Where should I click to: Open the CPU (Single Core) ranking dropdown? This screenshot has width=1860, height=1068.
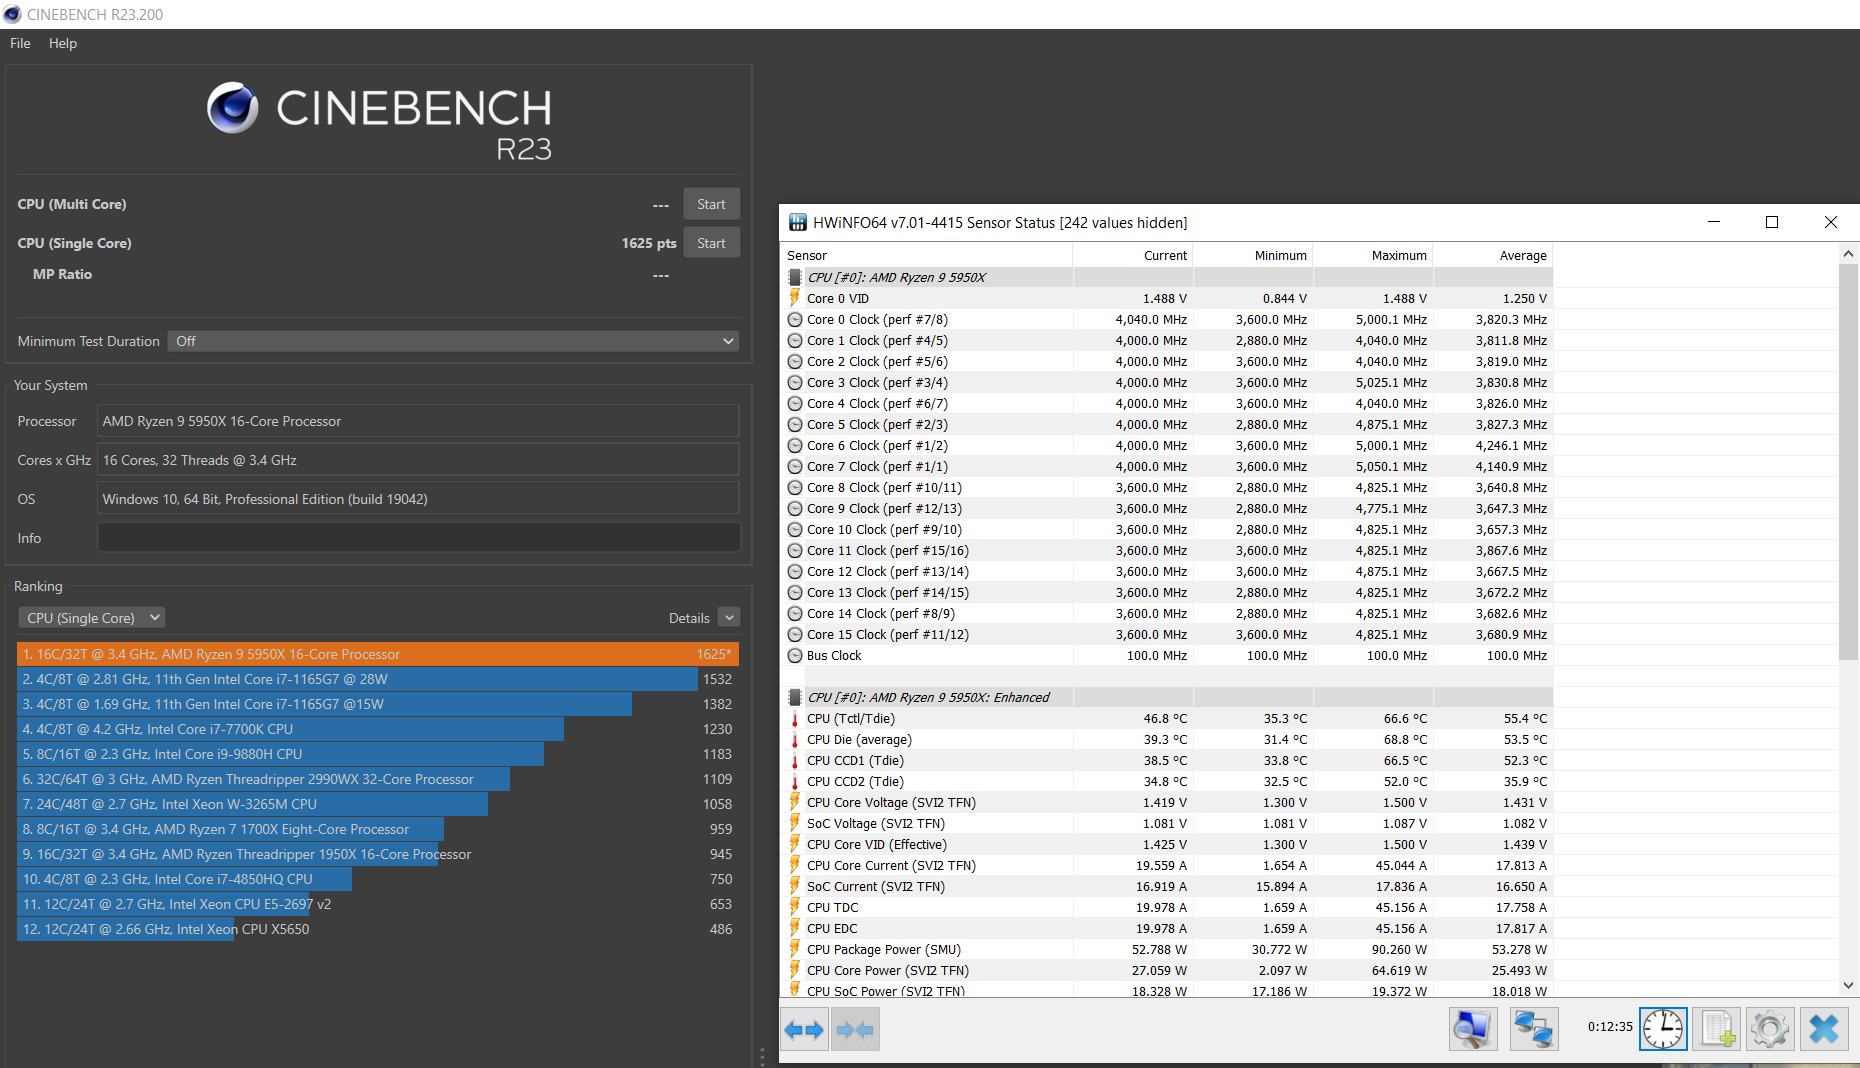pyautogui.click(x=91, y=618)
